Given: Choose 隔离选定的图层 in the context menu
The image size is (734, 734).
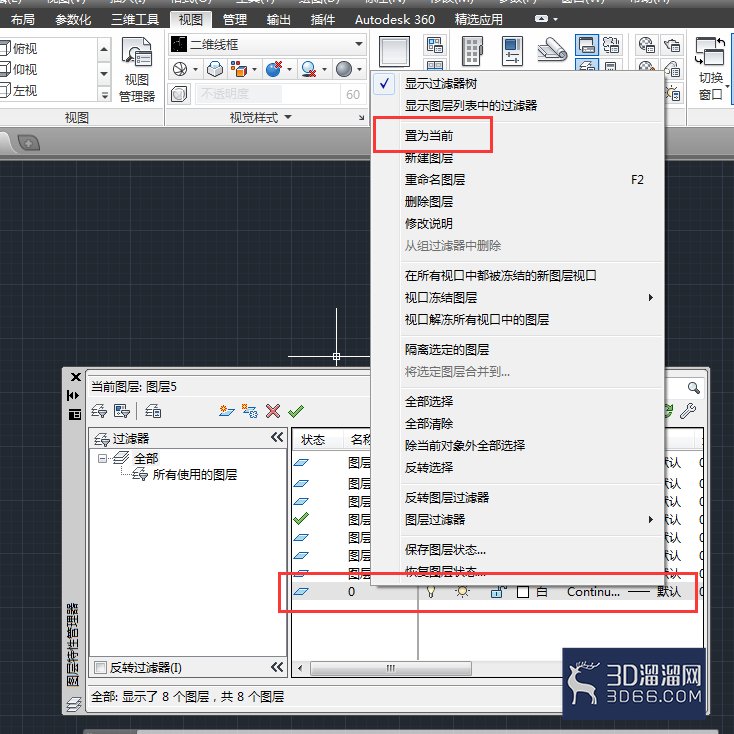Looking at the screenshot, I should point(518,350).
